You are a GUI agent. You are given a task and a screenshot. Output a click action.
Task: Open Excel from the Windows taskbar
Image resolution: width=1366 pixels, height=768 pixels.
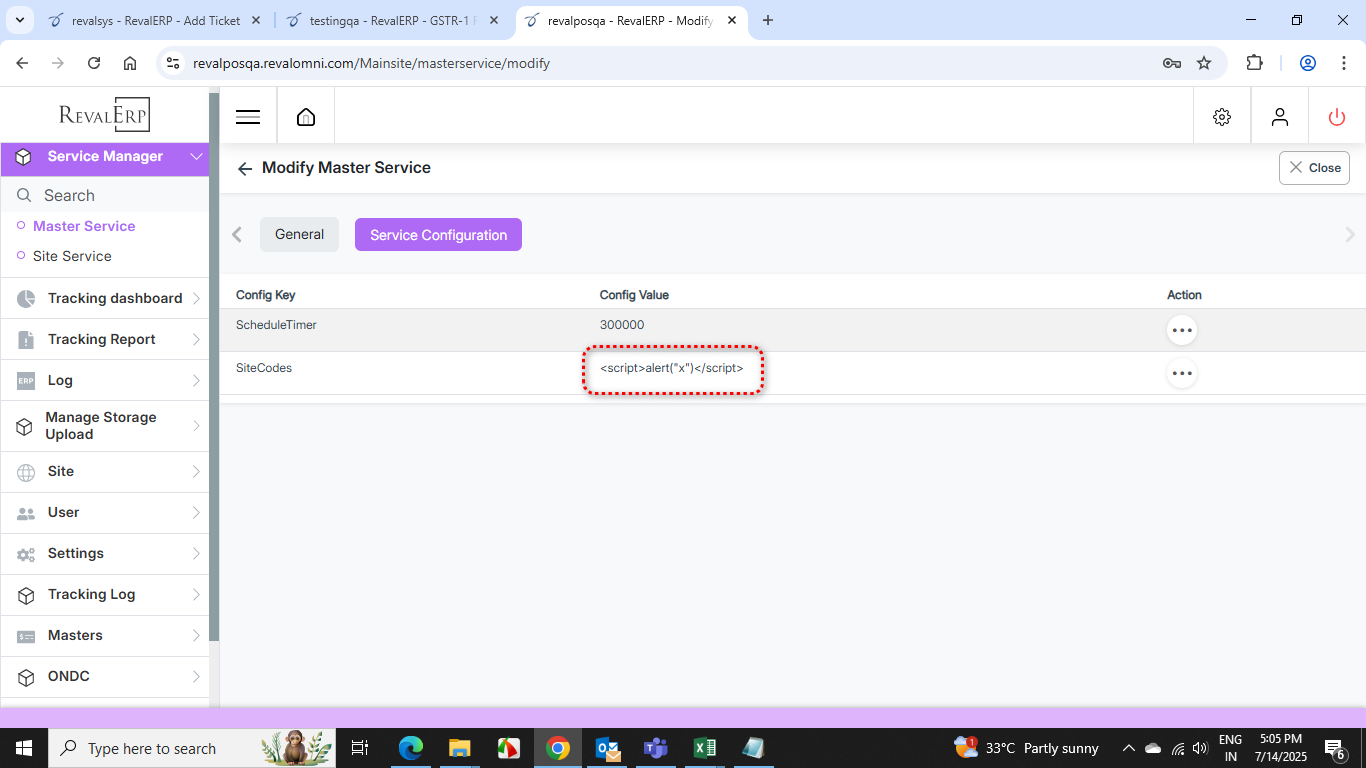pyautogui.click(x=704, y=748)
